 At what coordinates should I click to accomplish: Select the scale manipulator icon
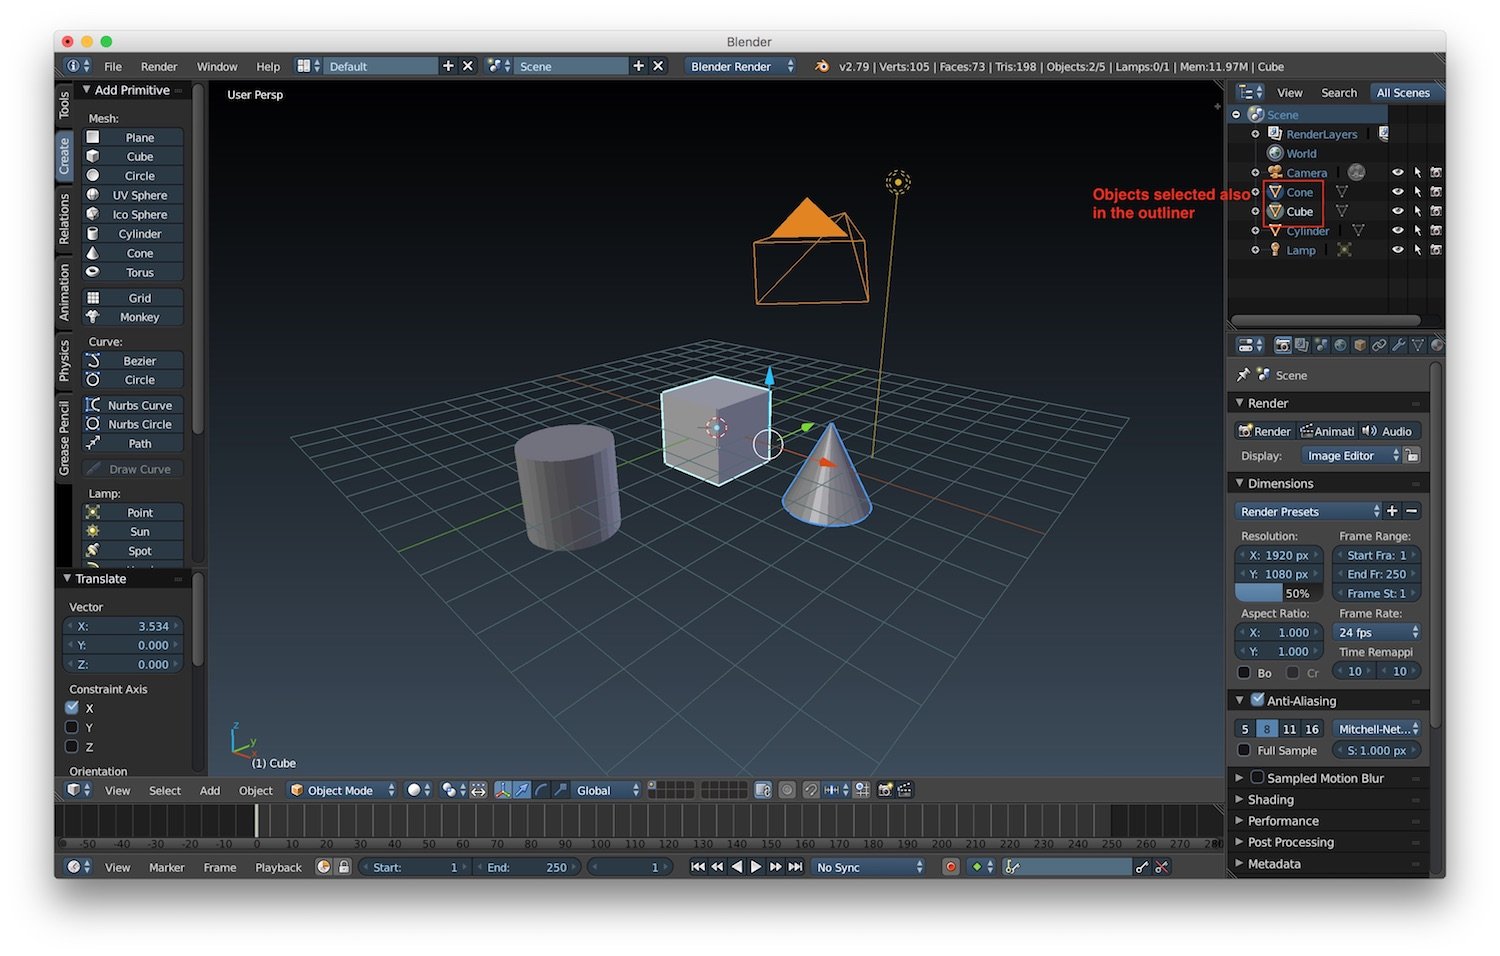560,790
